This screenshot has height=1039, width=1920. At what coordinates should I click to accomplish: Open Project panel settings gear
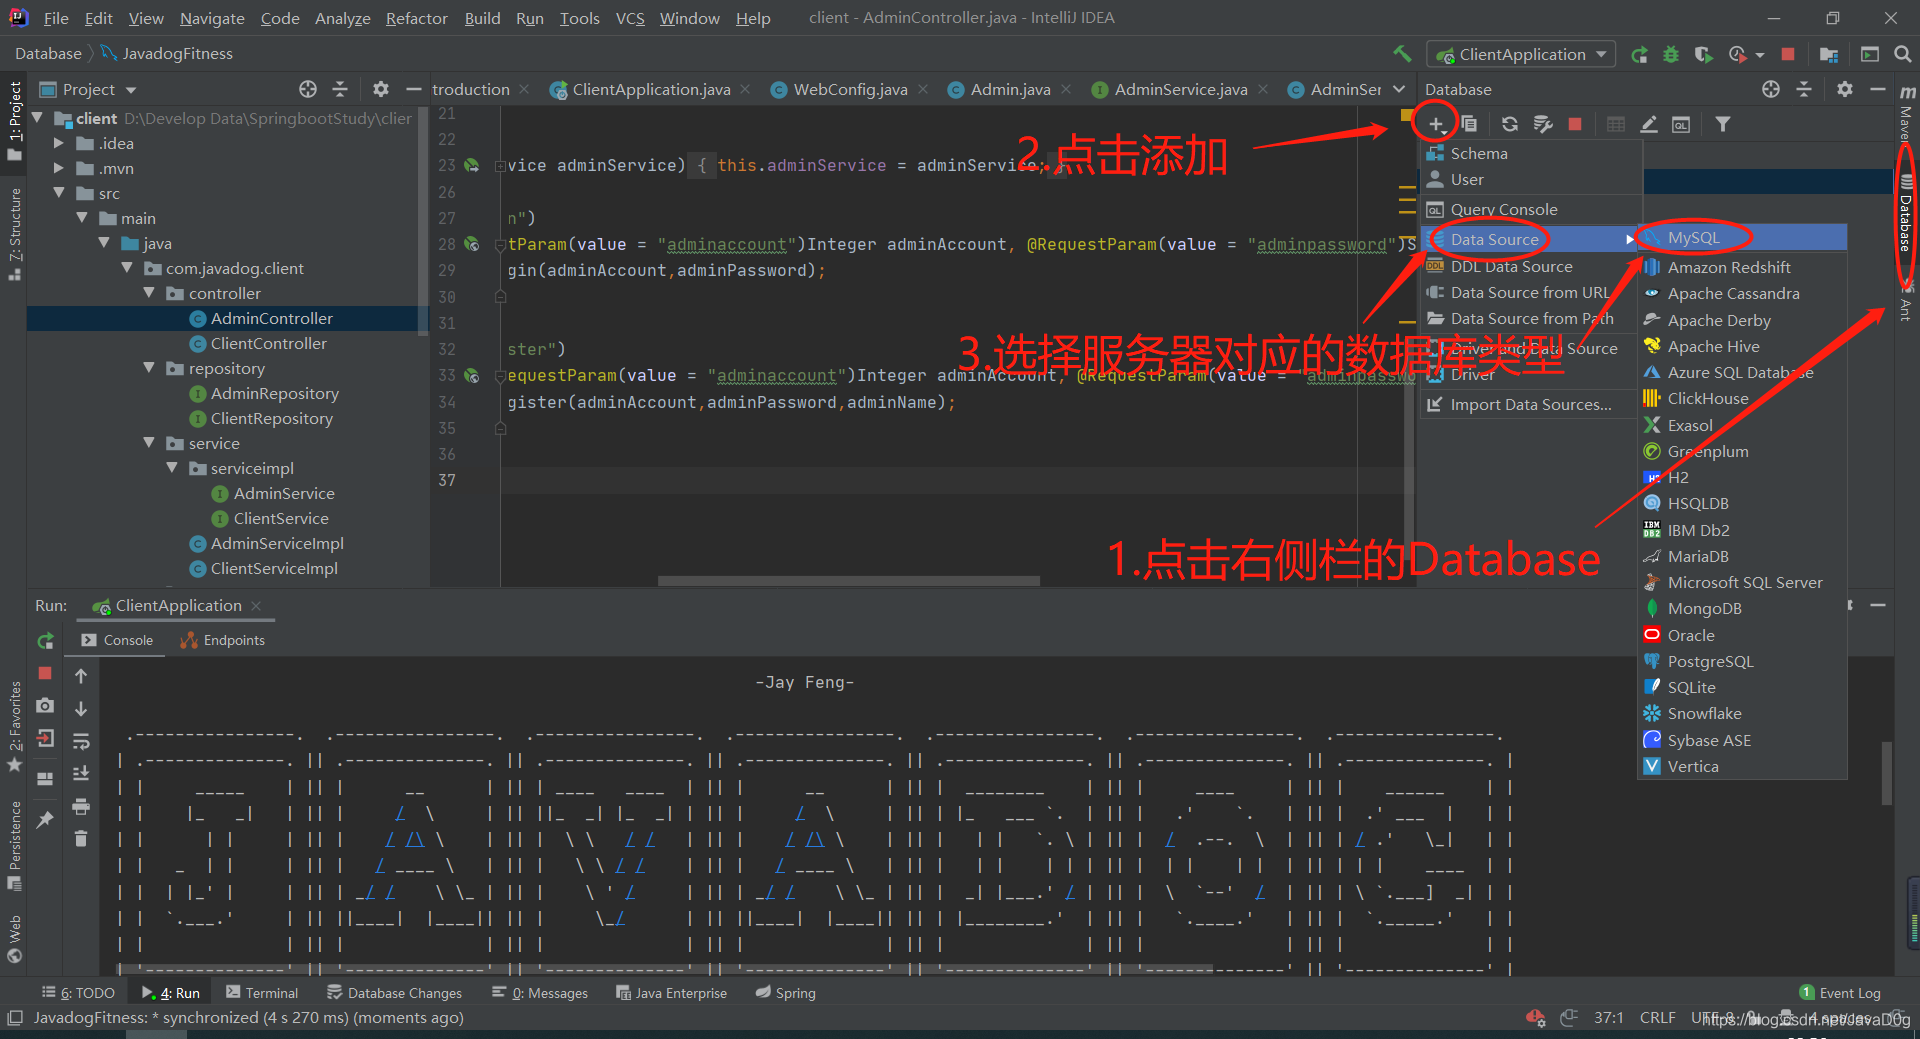click(x=380, y=89)
